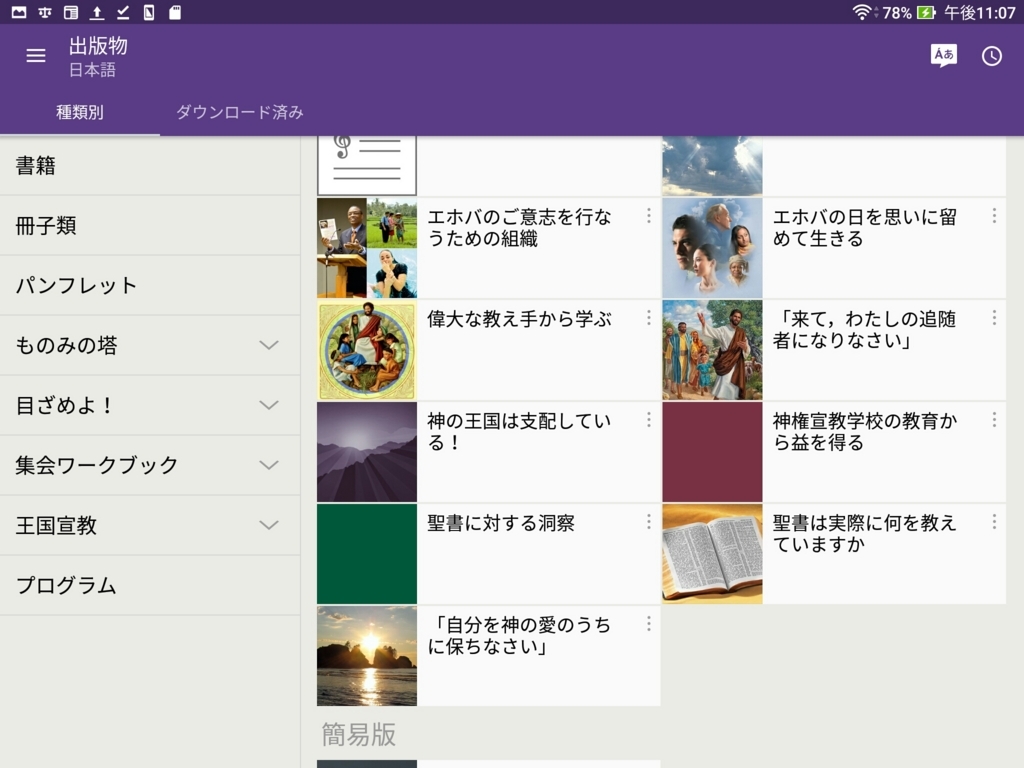Tap the open Bible cover thumbnail

click(712, 554)
